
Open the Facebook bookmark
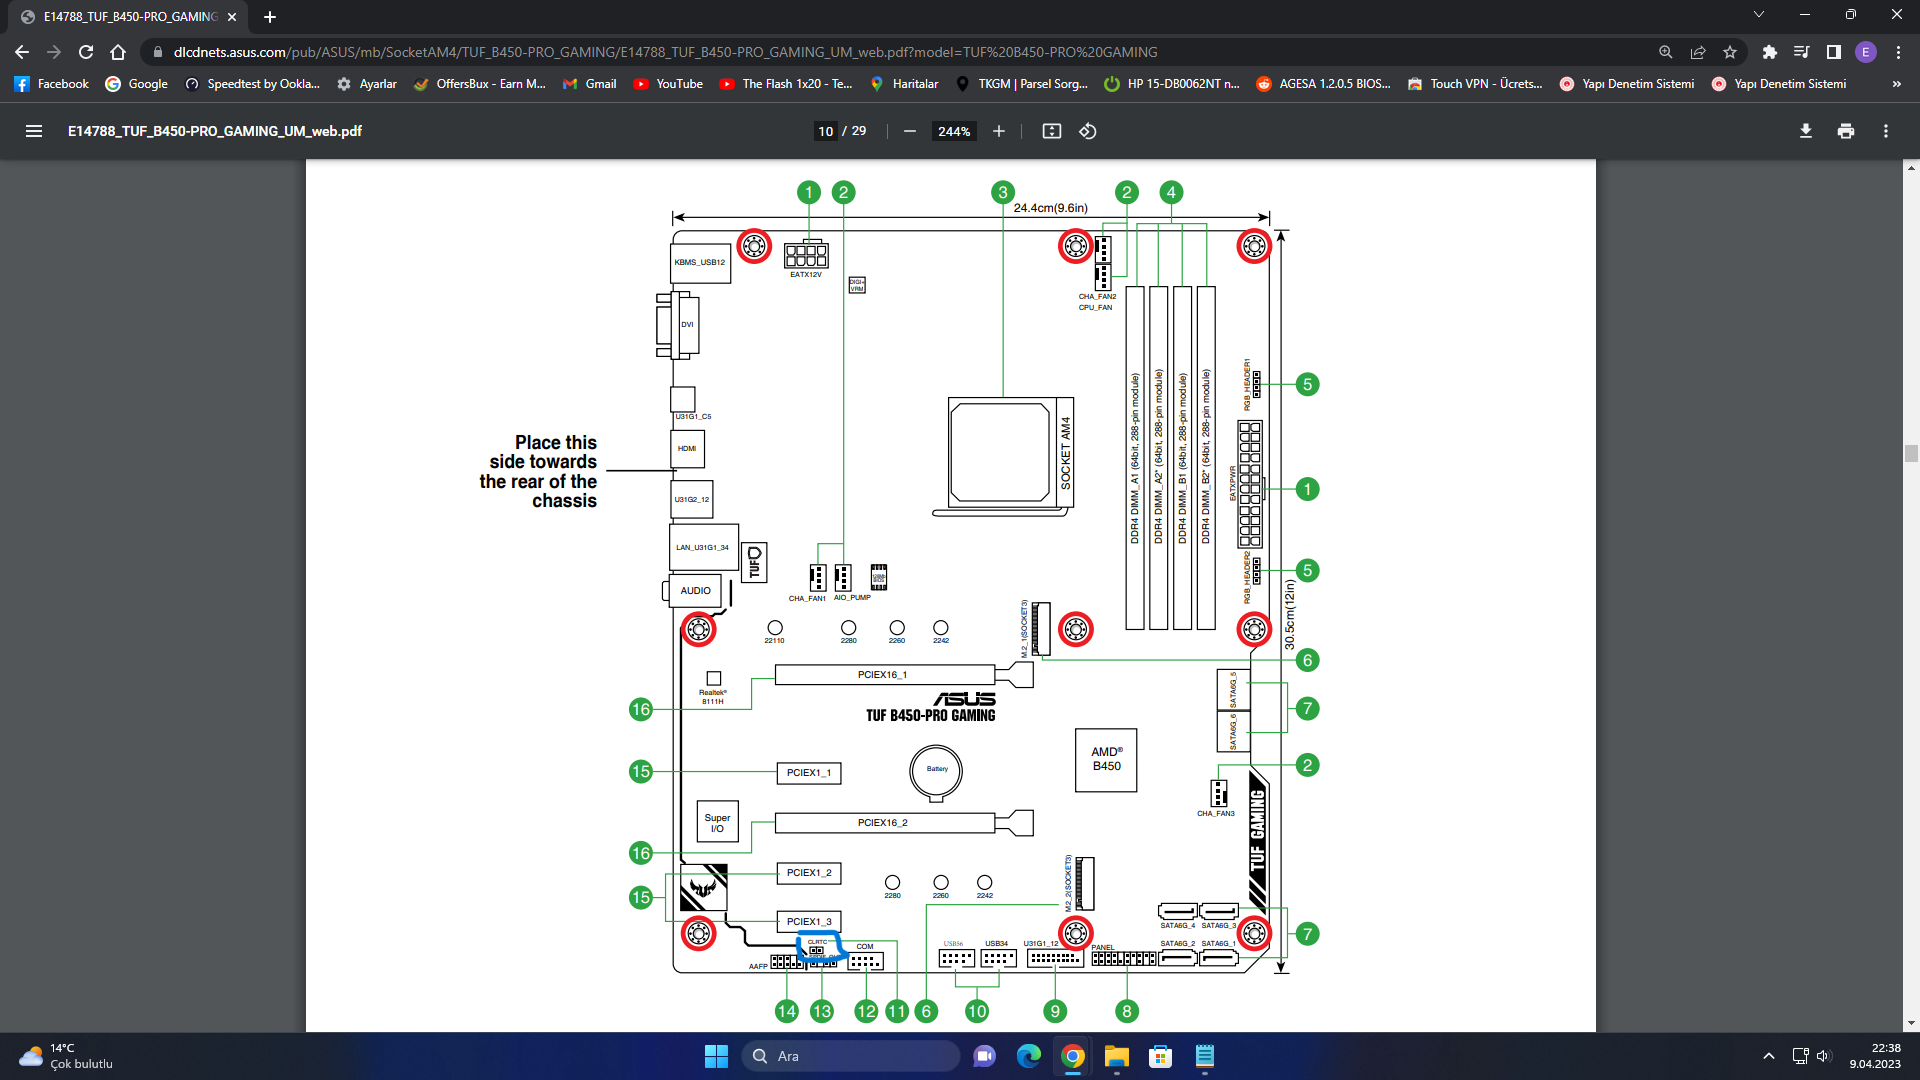click(52, 84)
